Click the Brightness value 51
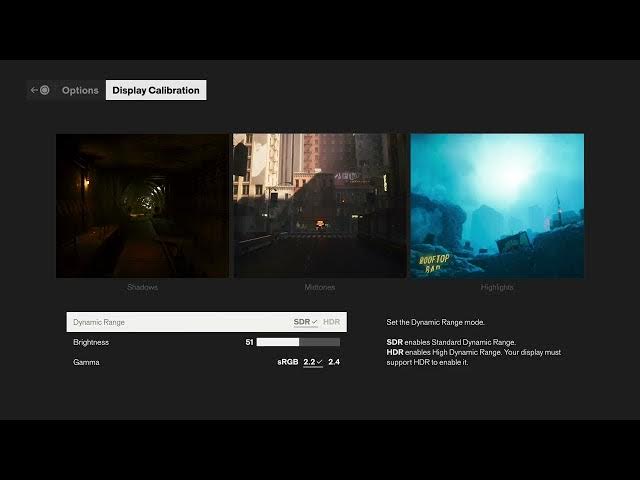Screen dimensions: 640x480 [249, 342]
